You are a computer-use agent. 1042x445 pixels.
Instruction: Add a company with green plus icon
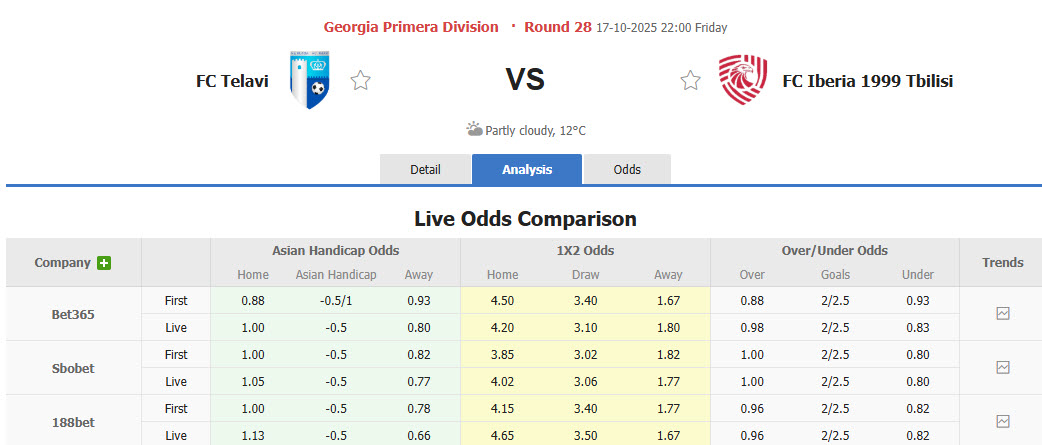[104, 263]
